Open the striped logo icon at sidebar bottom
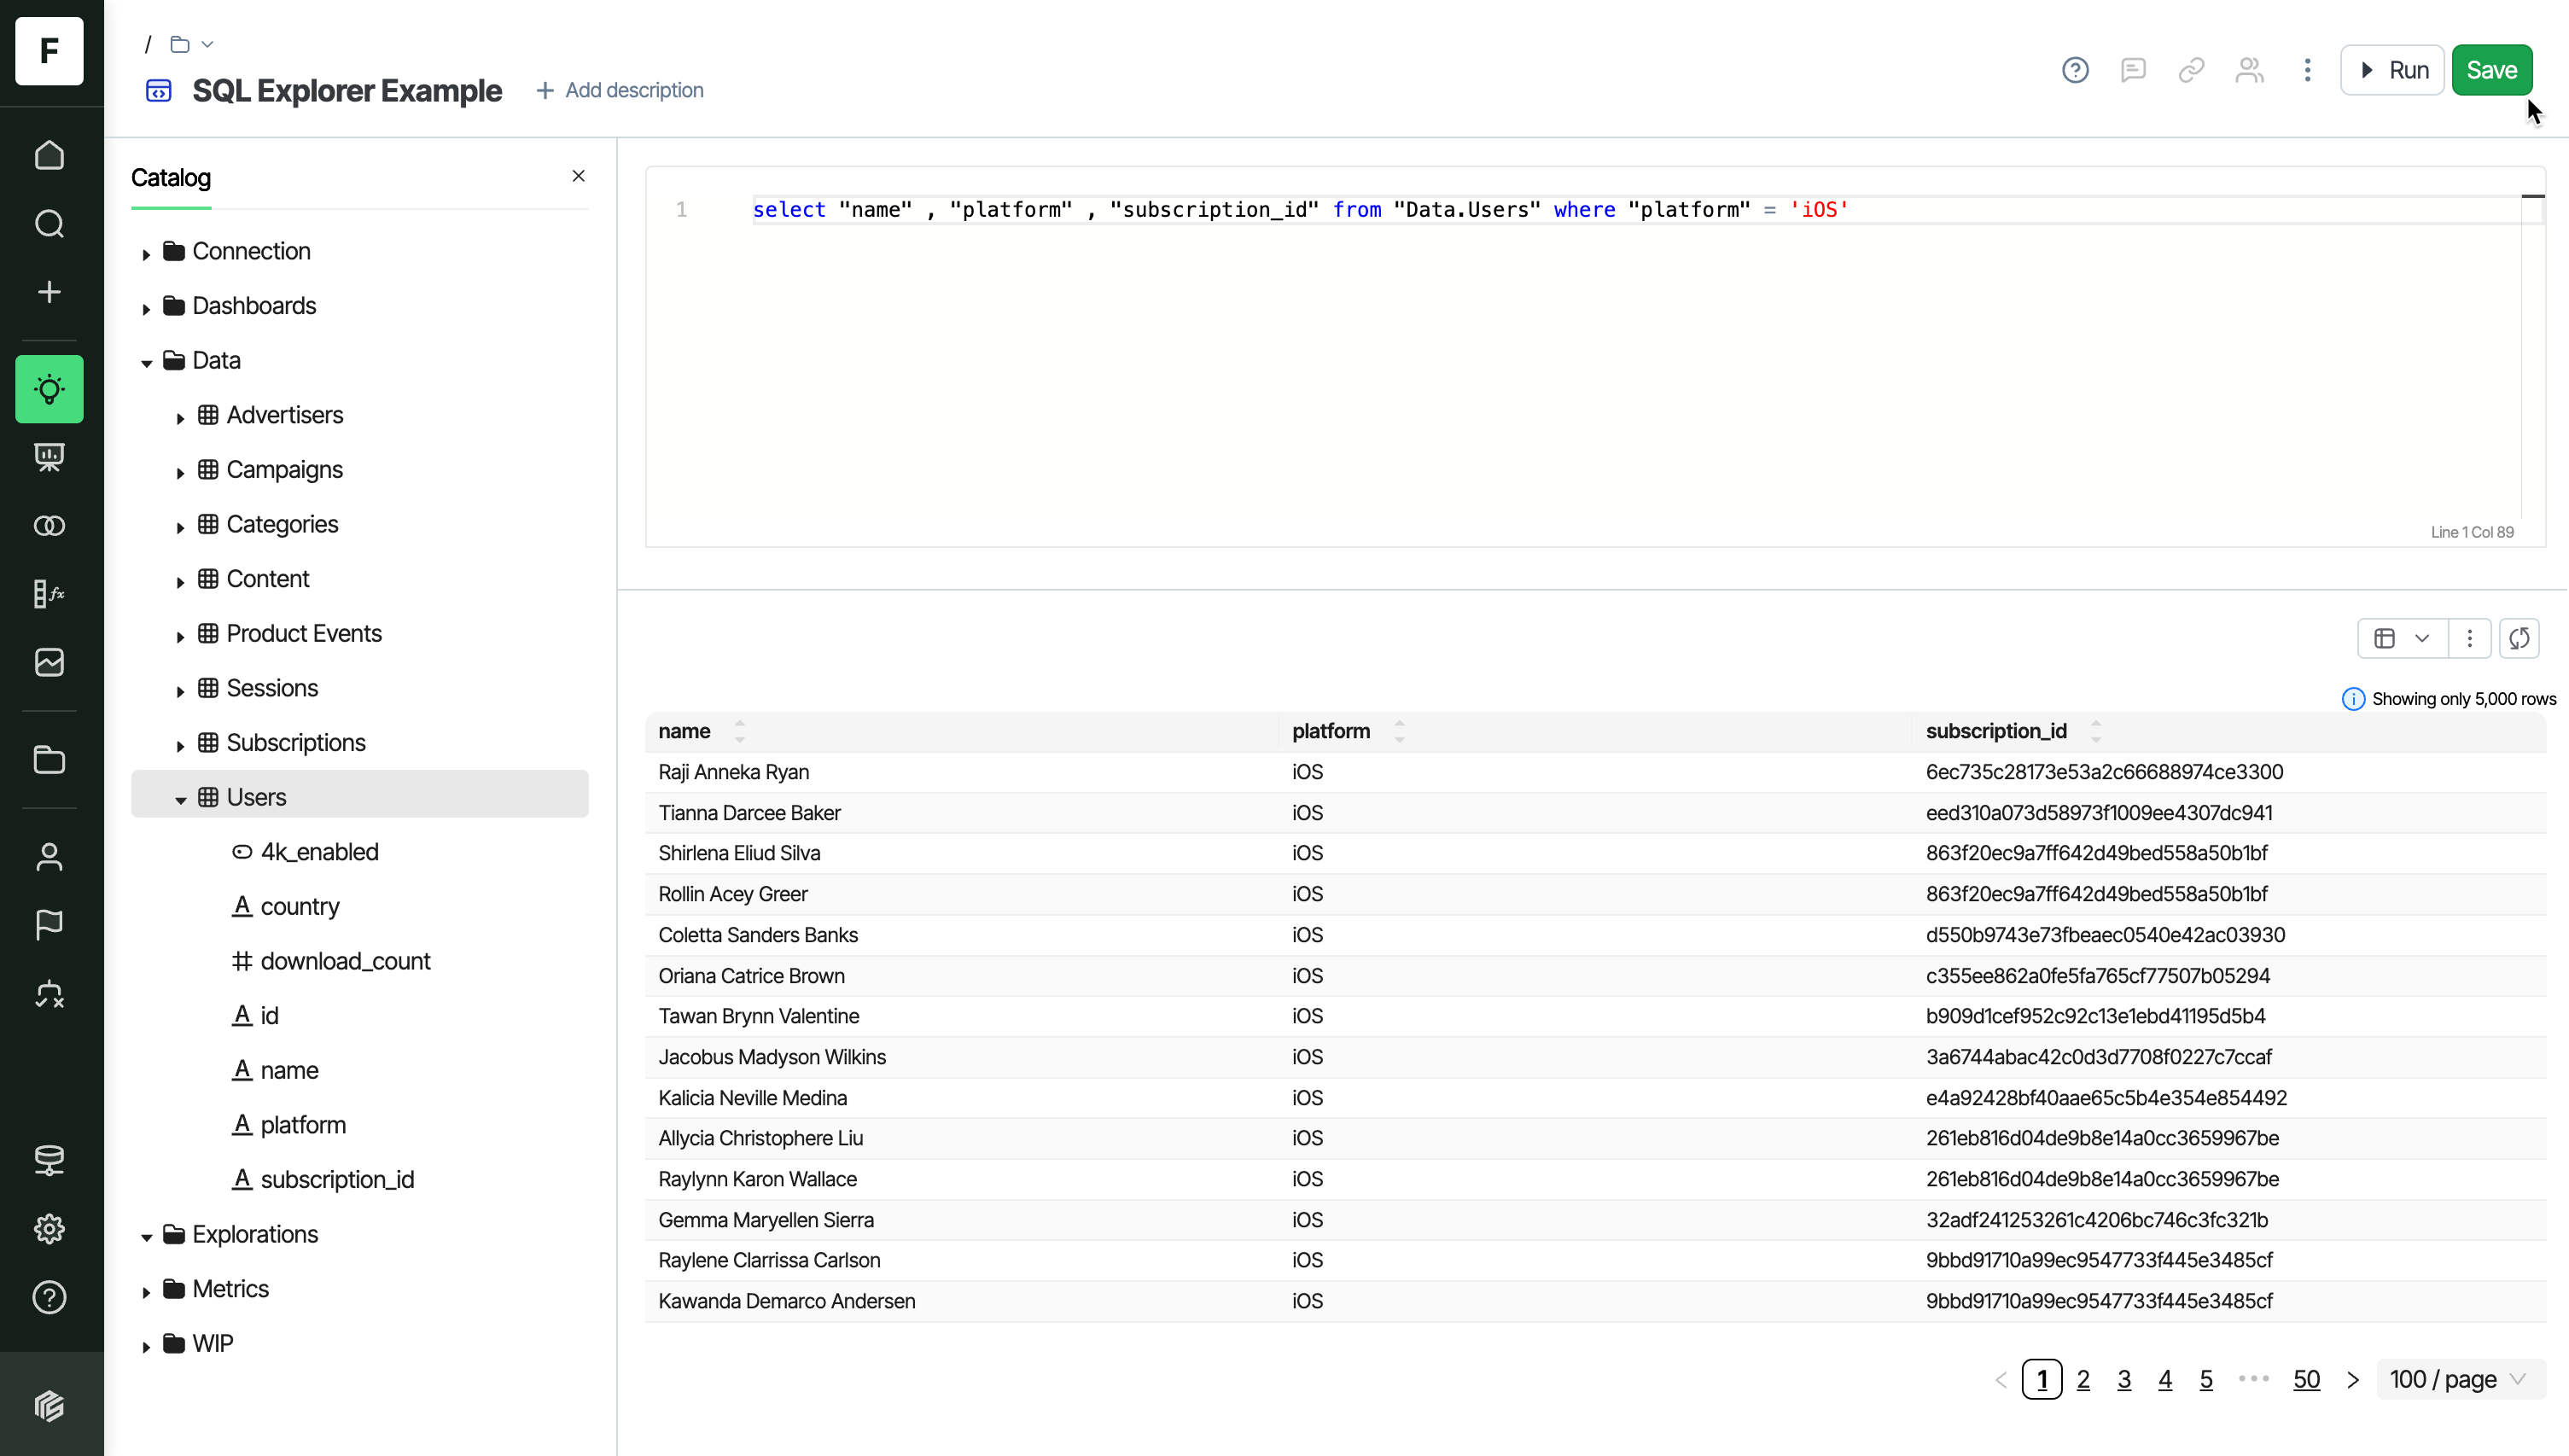Screen dimensions: 2569x1456 coord(49,1406)
